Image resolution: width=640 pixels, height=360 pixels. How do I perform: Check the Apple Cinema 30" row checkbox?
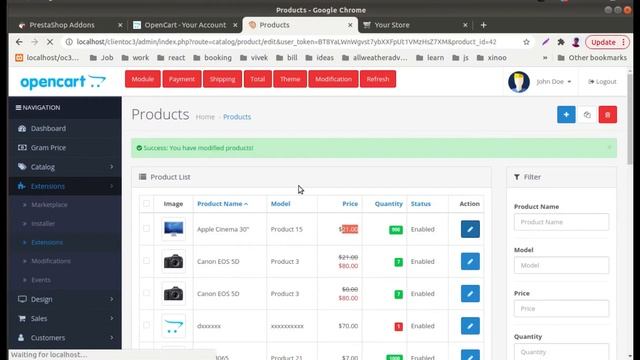tap(146, 229)
